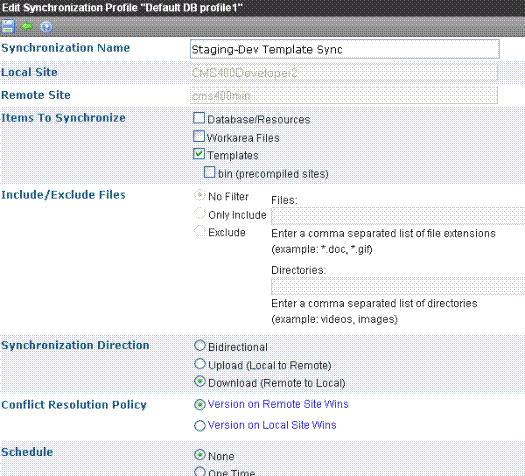Select the Exclude radio option
525x476 pixels.
200,231
